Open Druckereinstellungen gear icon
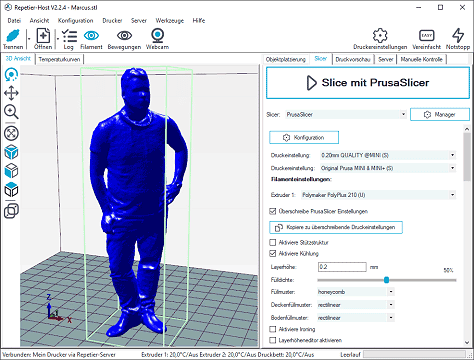 (x=380, y=35)
